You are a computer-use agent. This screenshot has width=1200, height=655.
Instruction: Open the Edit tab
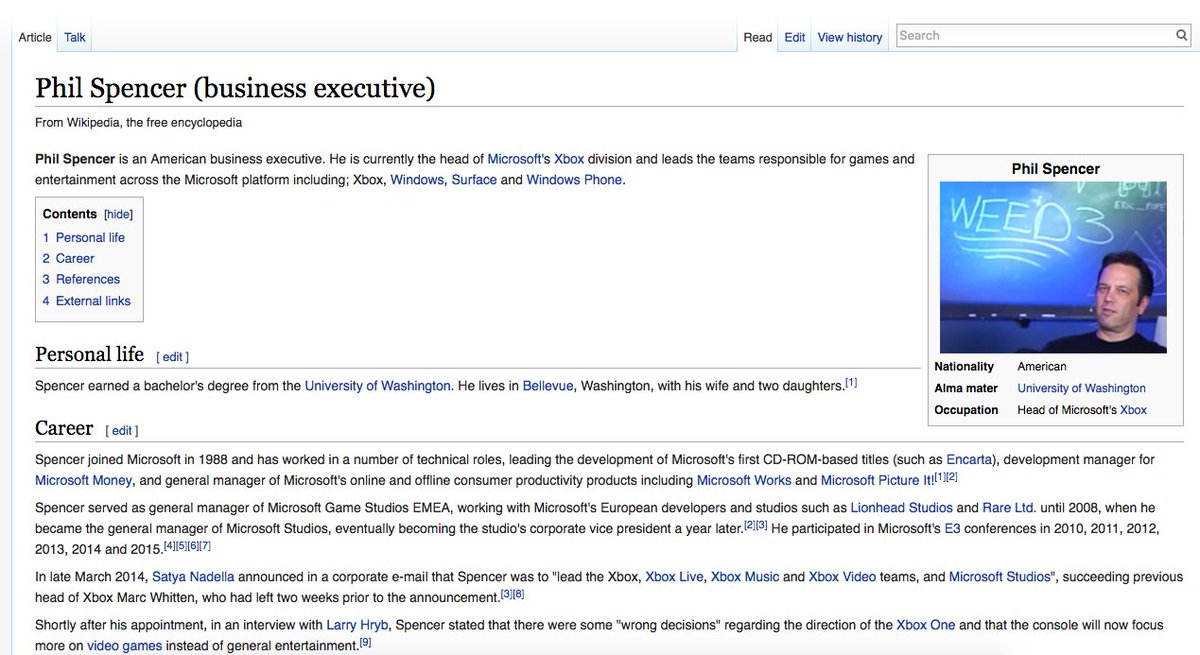pos(795,37)
